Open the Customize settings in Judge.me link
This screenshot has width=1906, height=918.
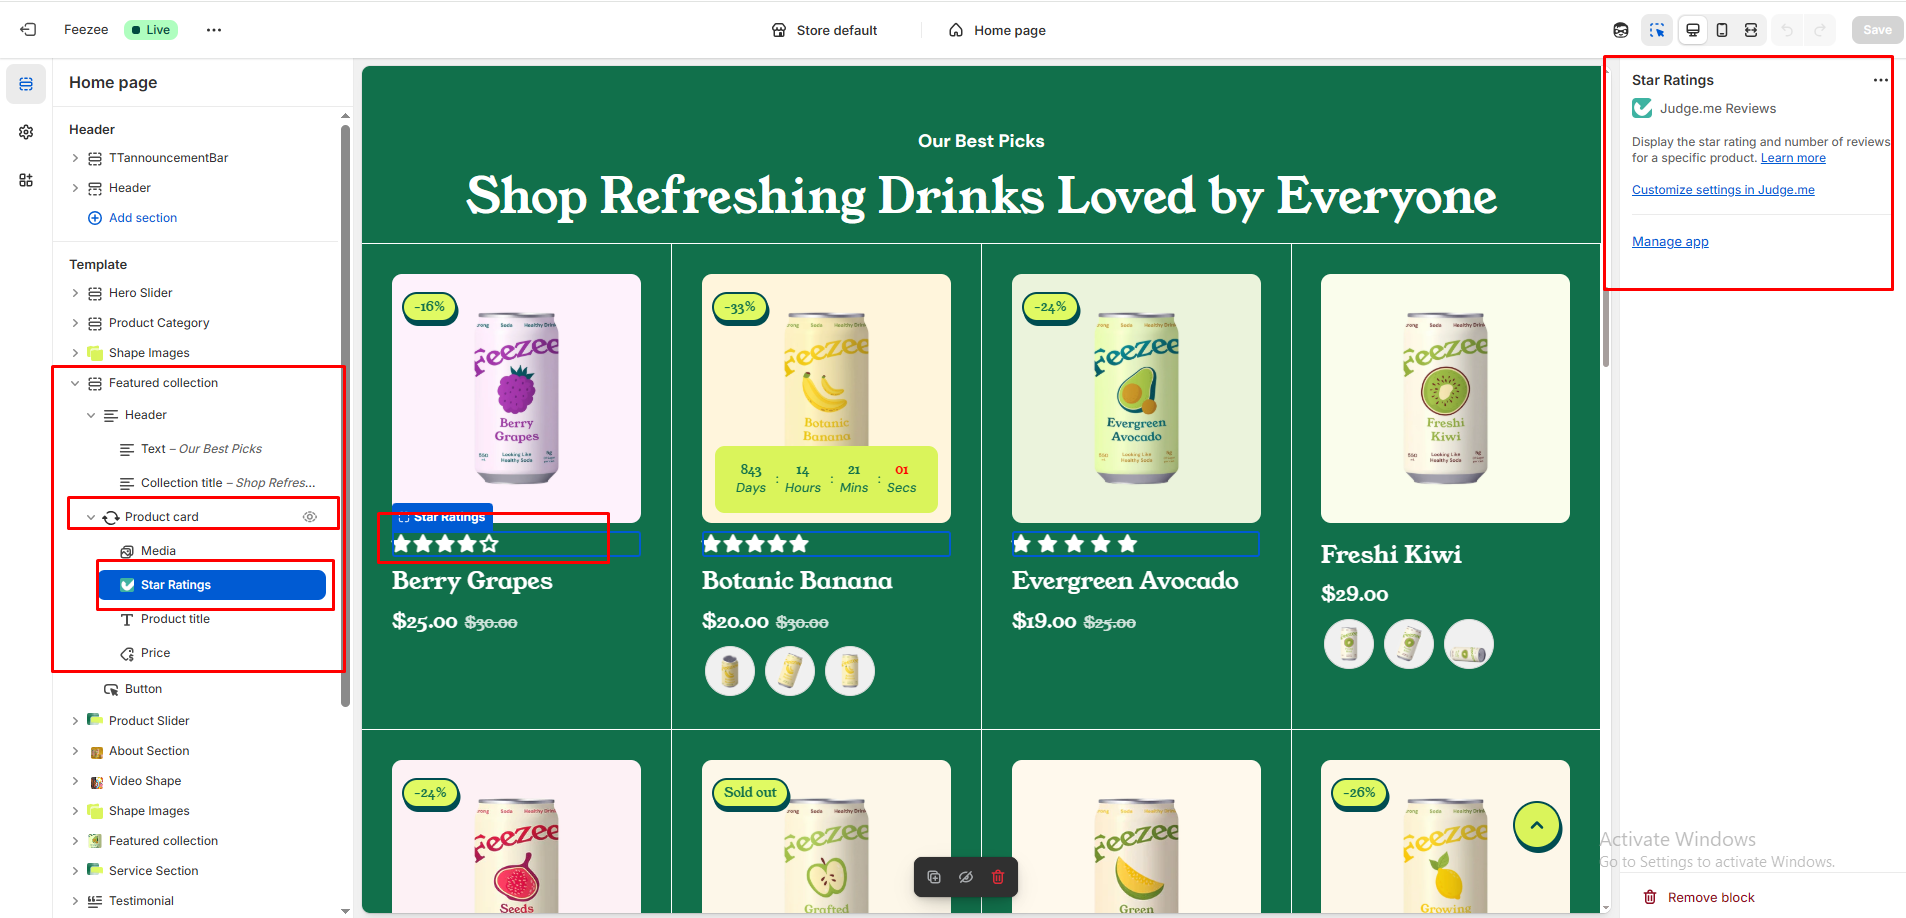[1723, 190]
